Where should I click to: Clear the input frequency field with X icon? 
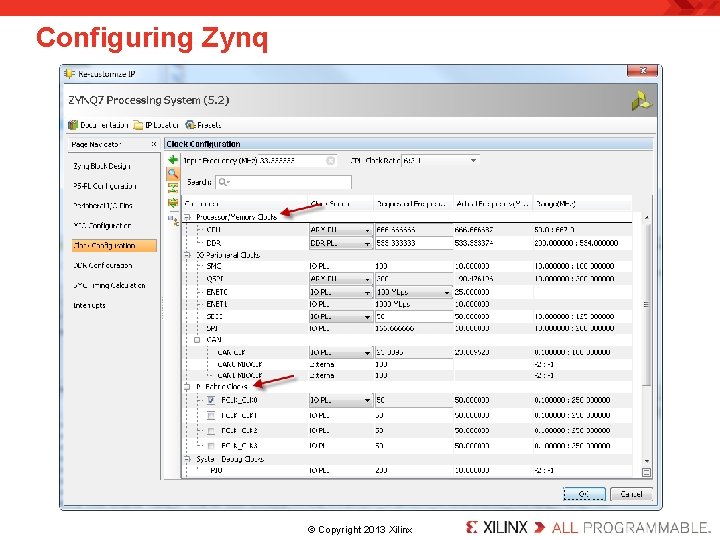tap(330, 161)
